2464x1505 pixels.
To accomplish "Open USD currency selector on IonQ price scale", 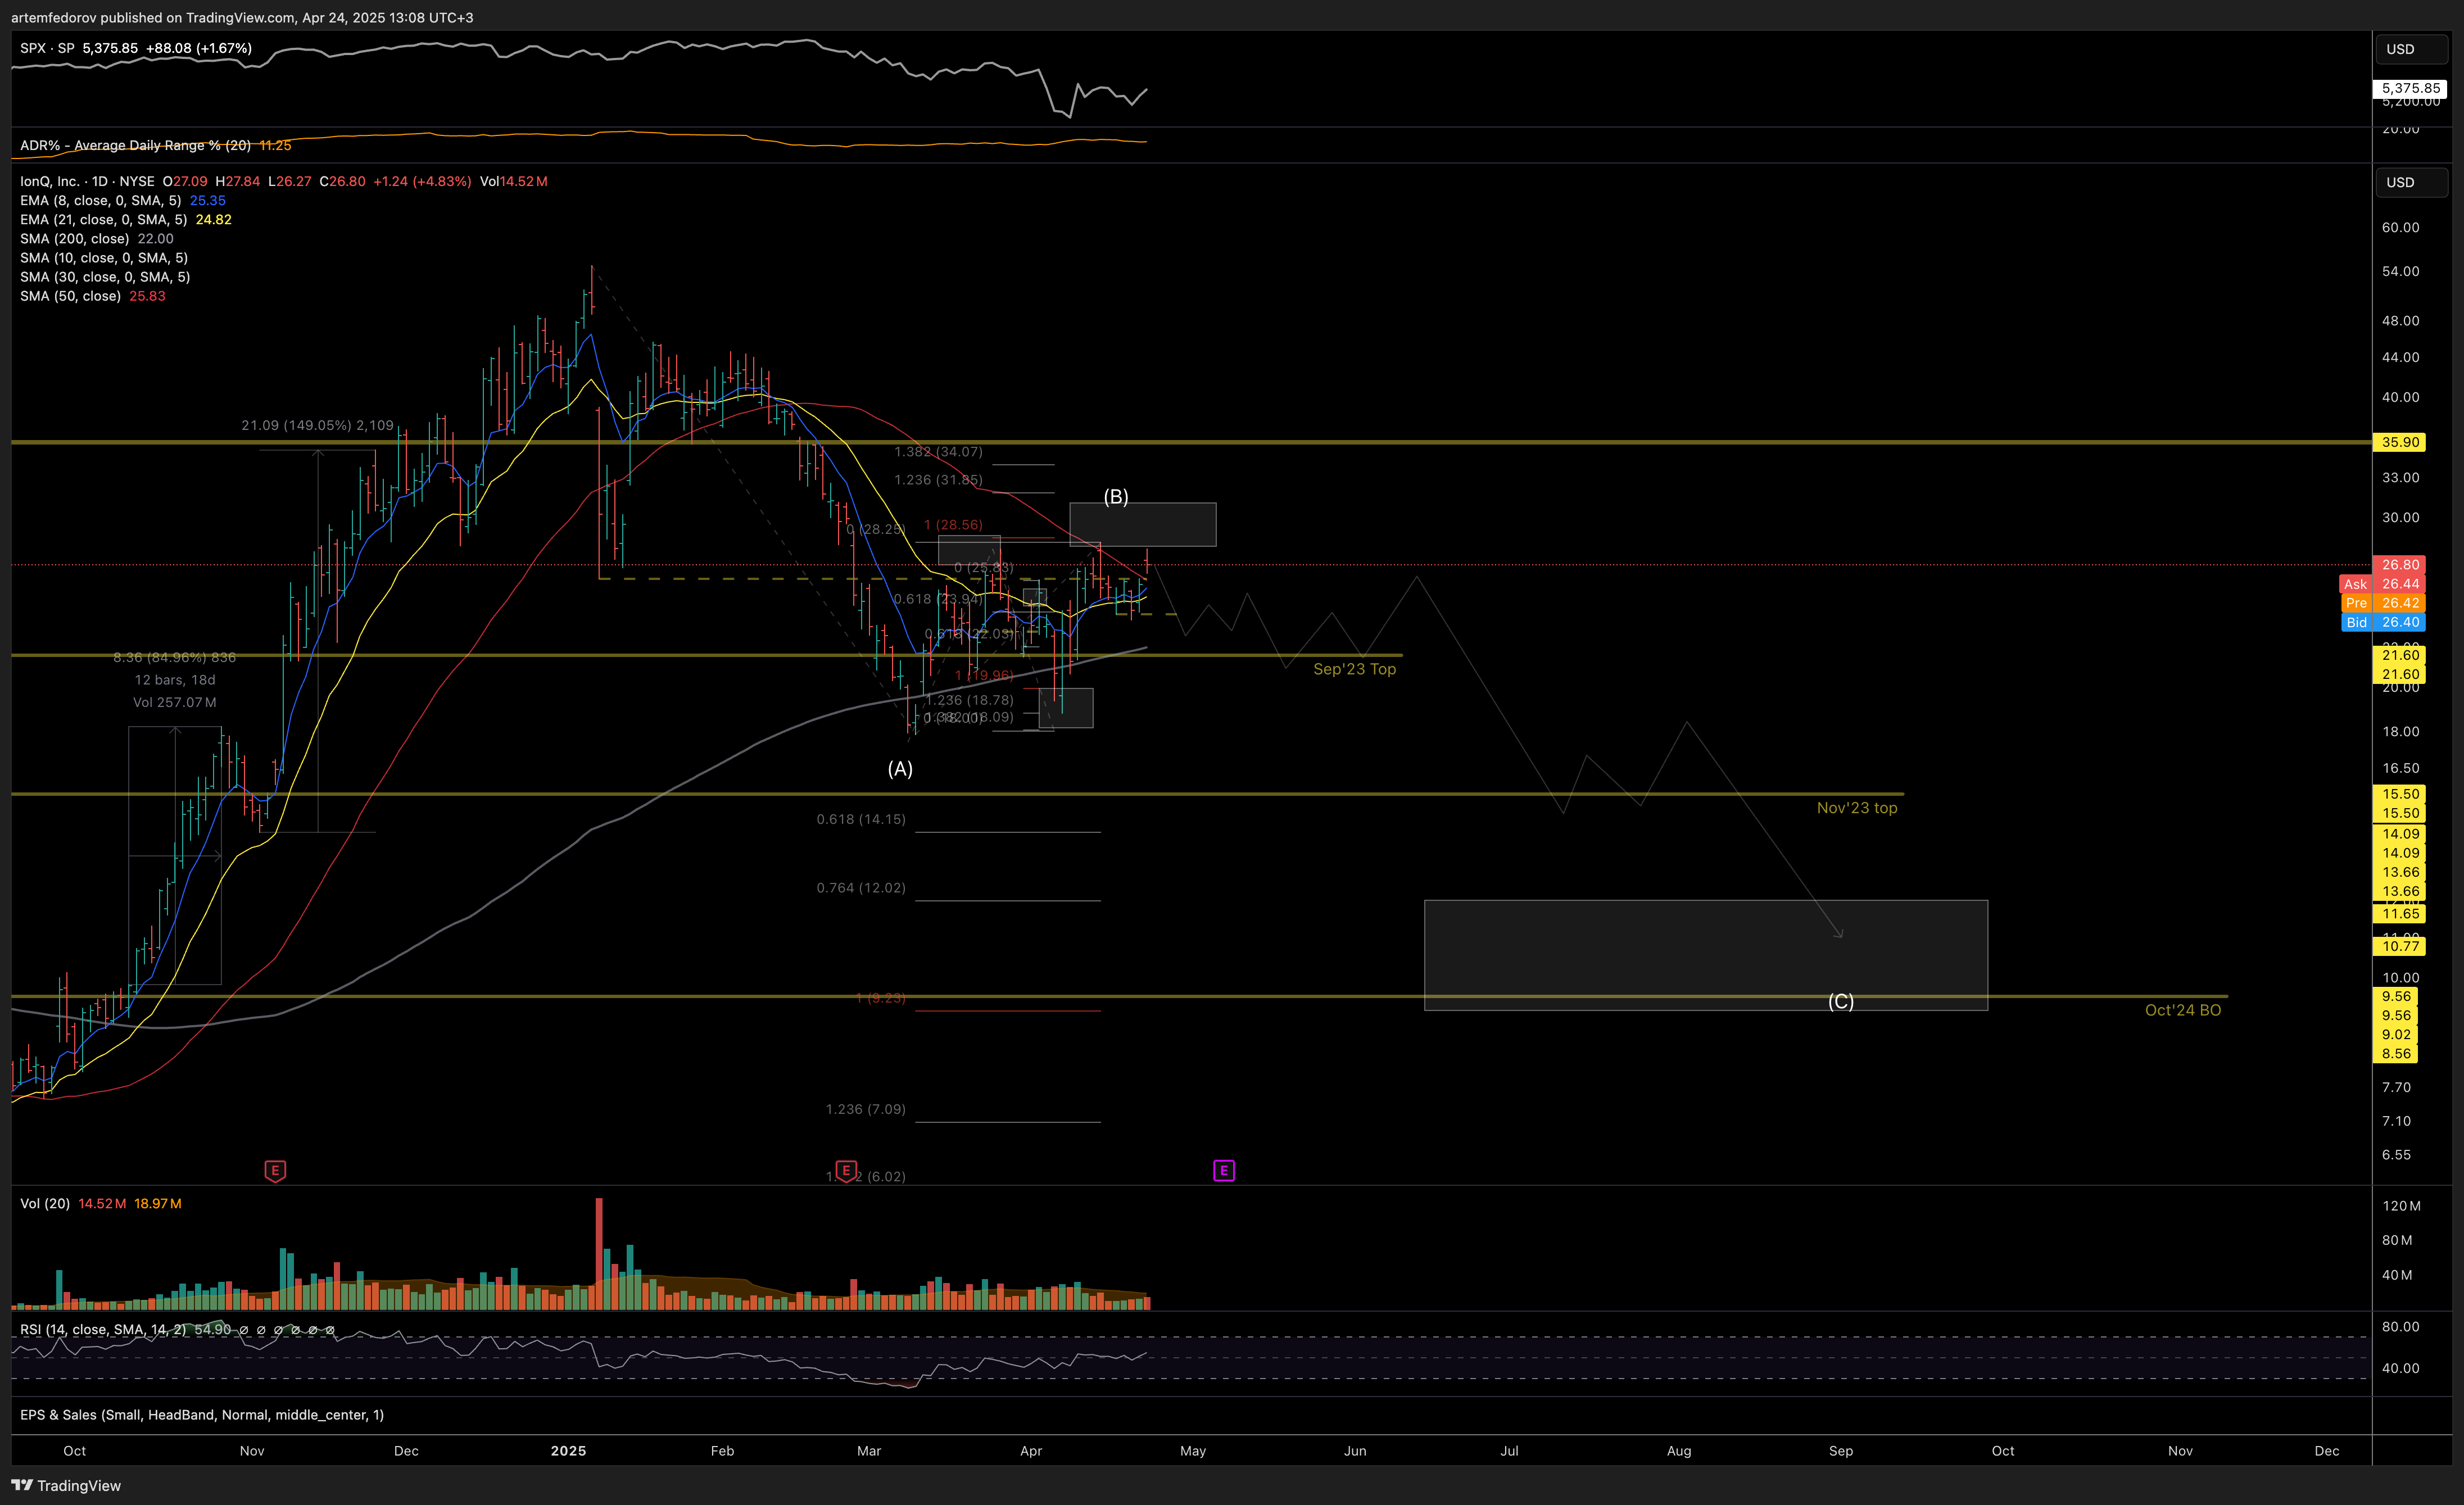I will [2411, 182].
